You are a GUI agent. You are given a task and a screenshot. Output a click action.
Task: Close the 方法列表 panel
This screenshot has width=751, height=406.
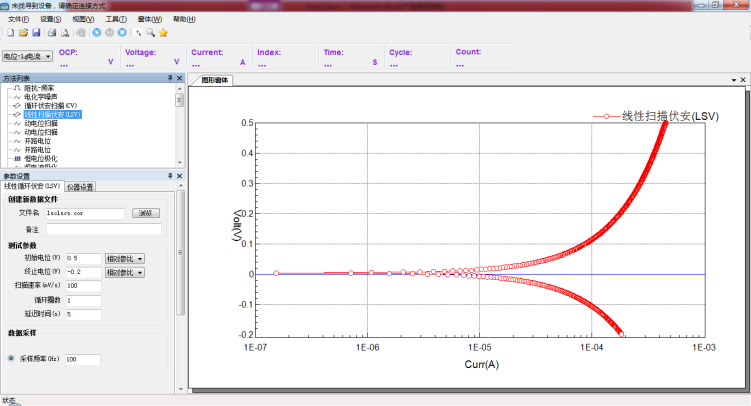pyautogui.click(x=180, y=78)
